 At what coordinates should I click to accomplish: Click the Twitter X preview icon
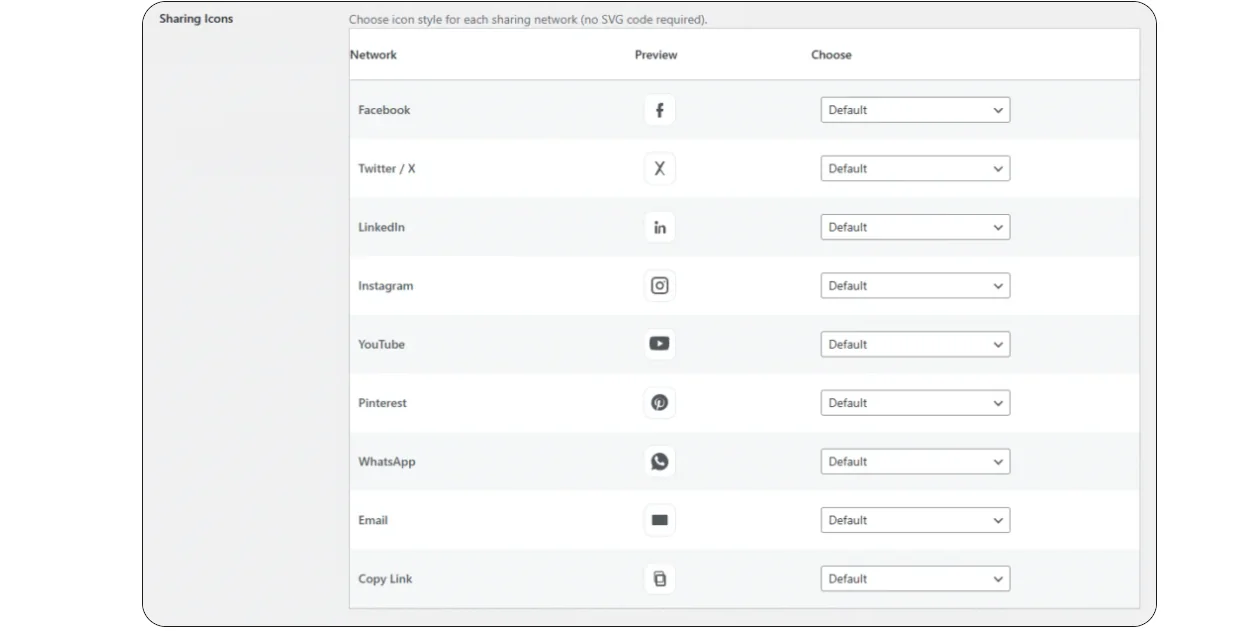pyautogui.click(x=659, y=169)
